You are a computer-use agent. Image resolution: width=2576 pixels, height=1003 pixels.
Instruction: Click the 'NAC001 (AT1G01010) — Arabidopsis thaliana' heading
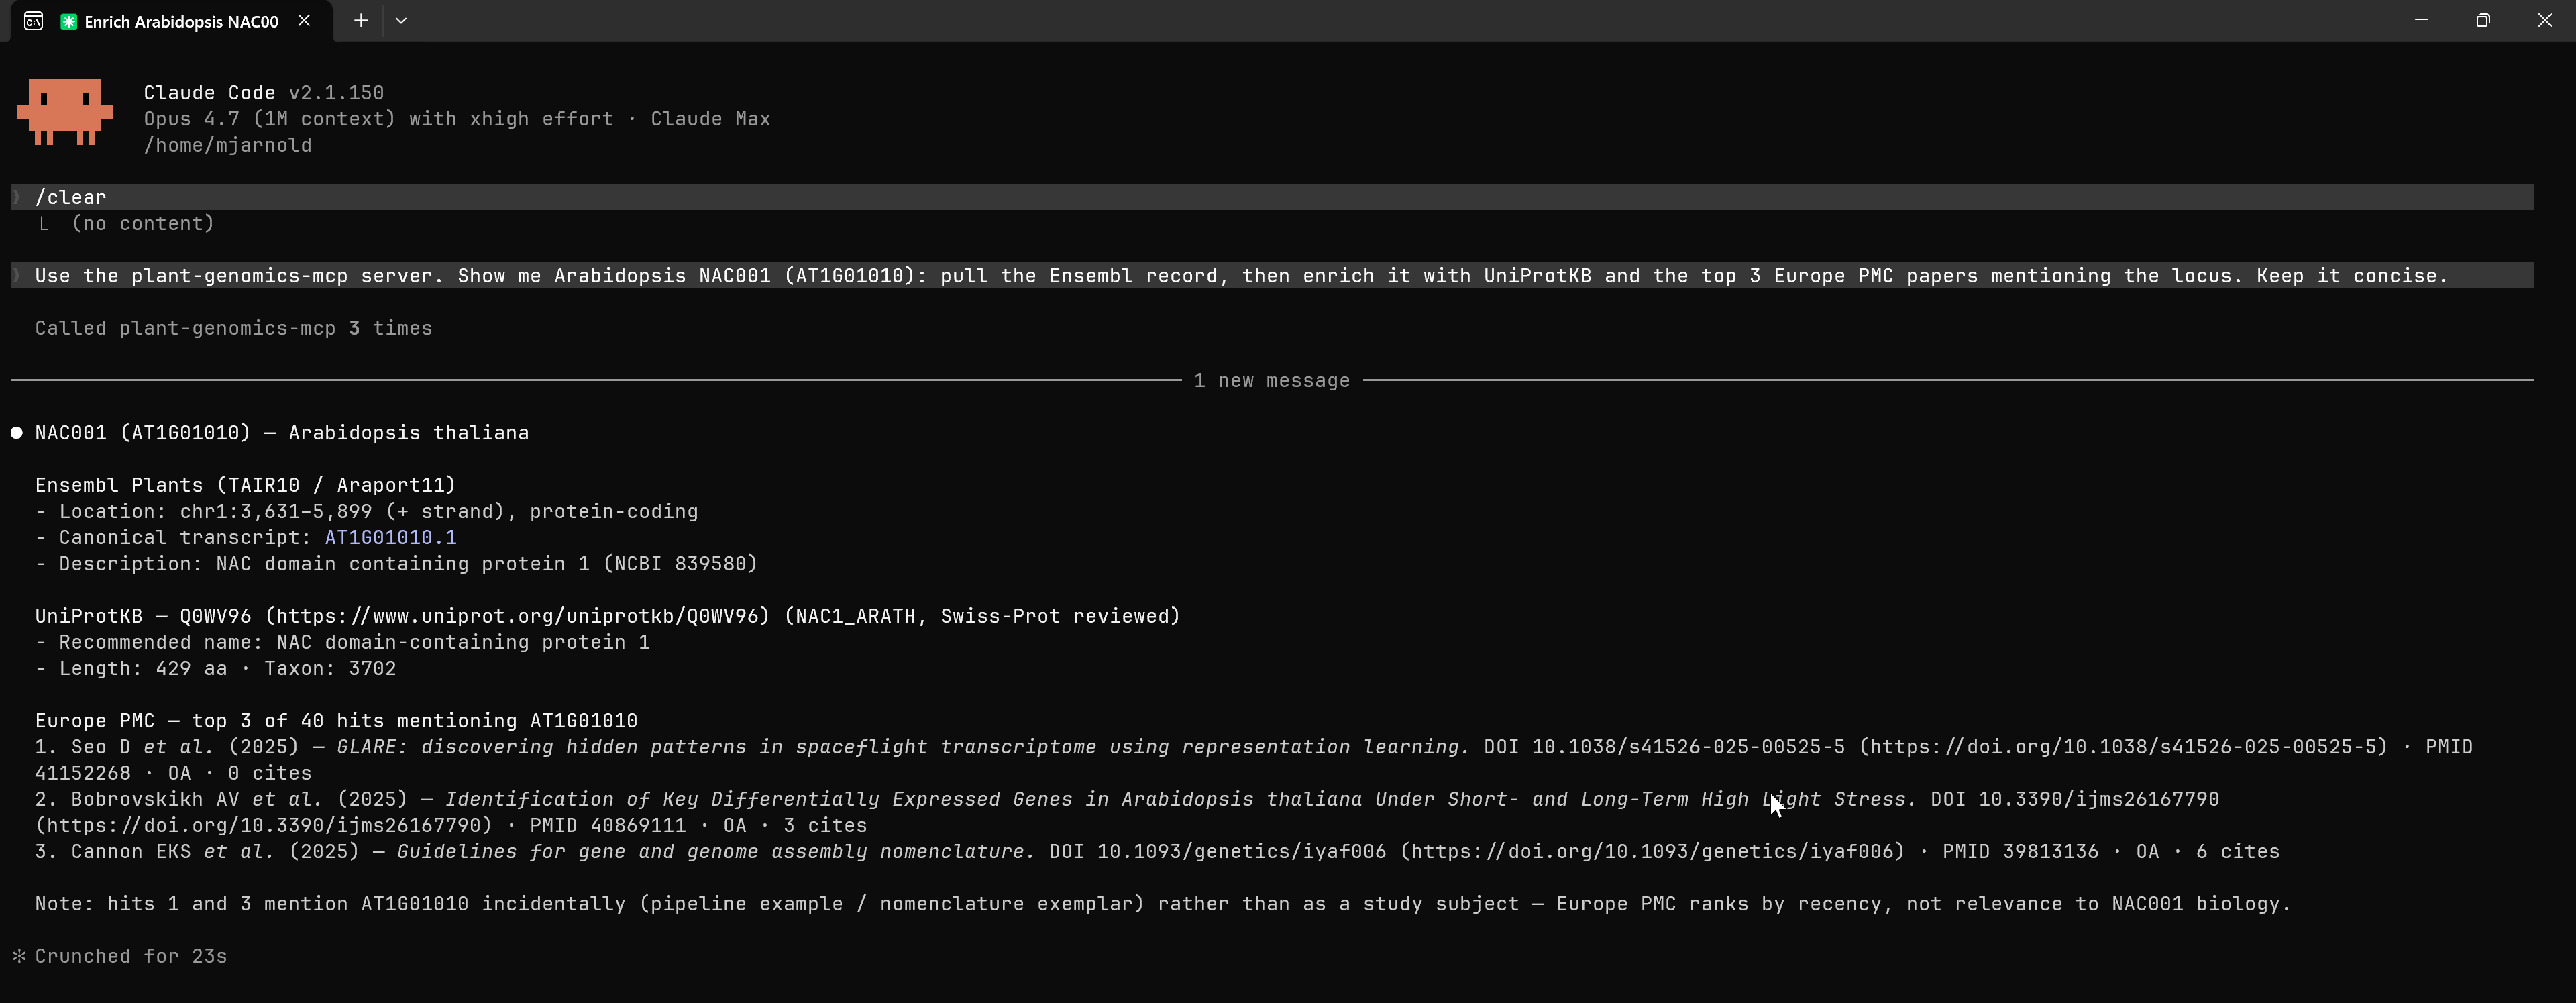coord(282,433)
